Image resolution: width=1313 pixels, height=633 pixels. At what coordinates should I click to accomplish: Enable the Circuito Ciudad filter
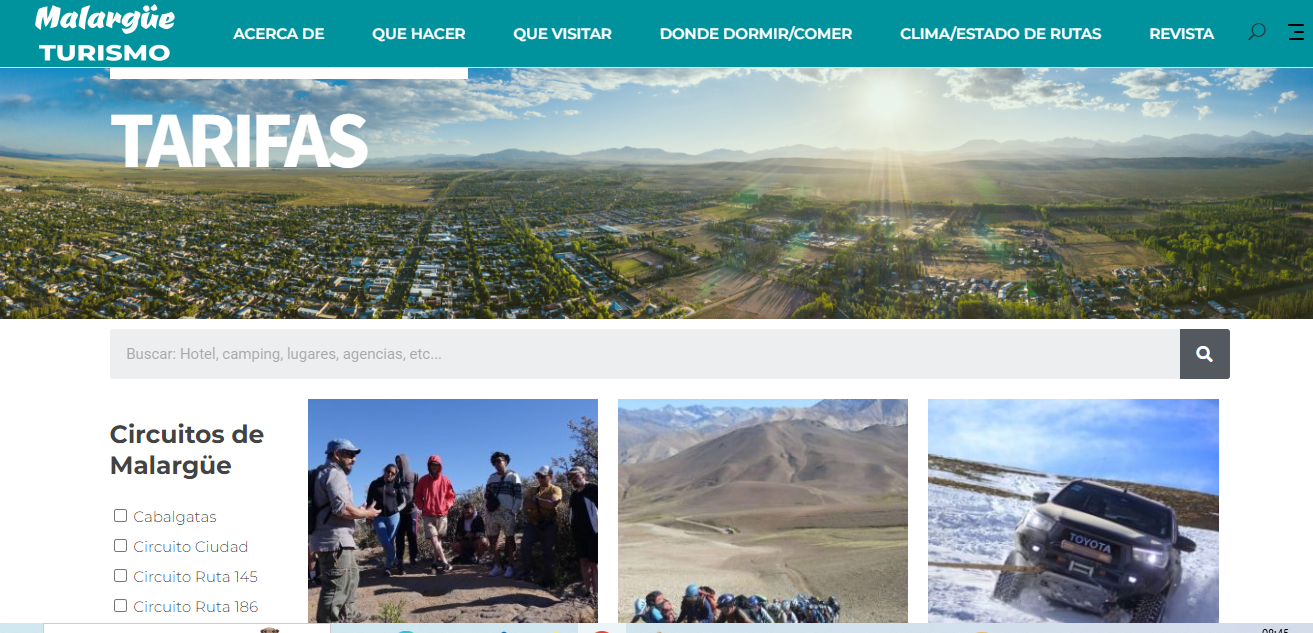tap(120, 546)
